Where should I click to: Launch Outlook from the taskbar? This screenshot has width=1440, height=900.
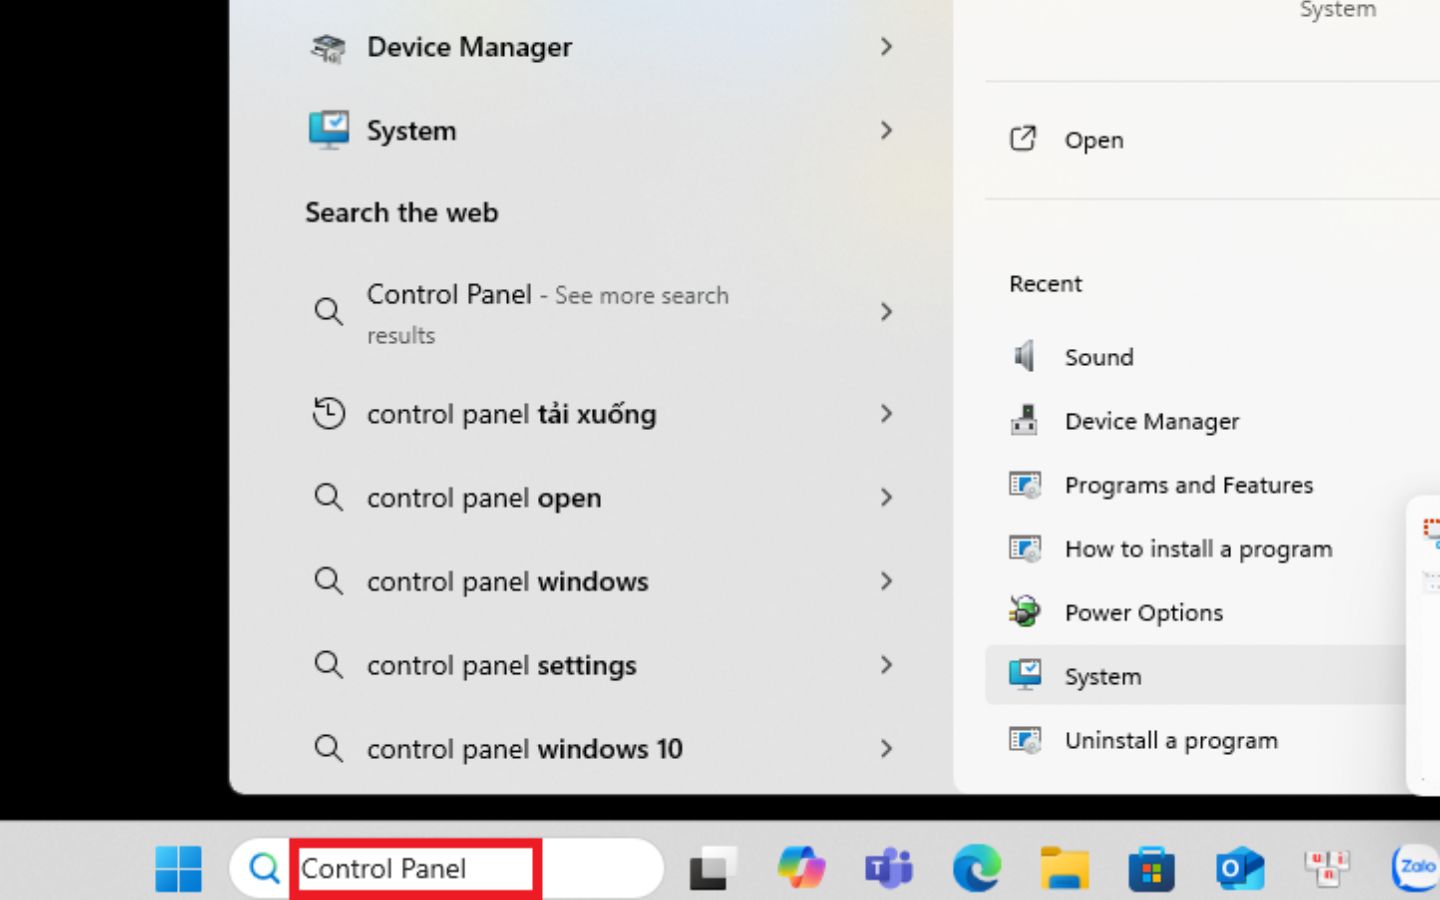point(1238,868)
